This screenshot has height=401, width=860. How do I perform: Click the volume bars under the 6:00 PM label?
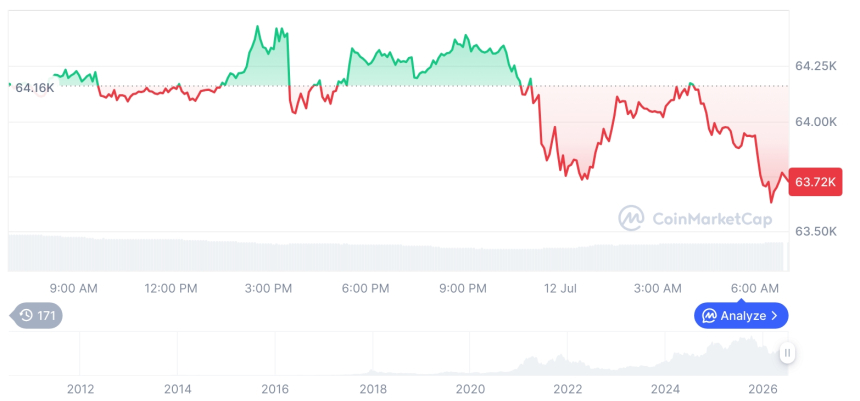(365, 257)
